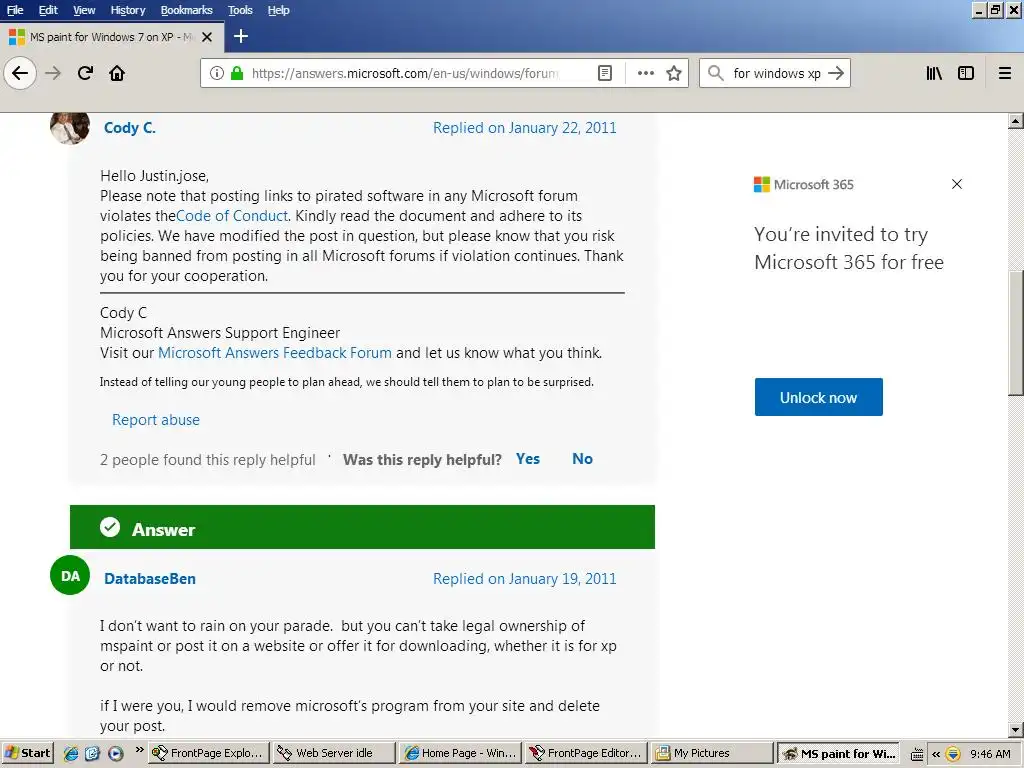1024x768 pixels.
Task: Bookmark this page with the star icon
Action: tap(674, 73)
